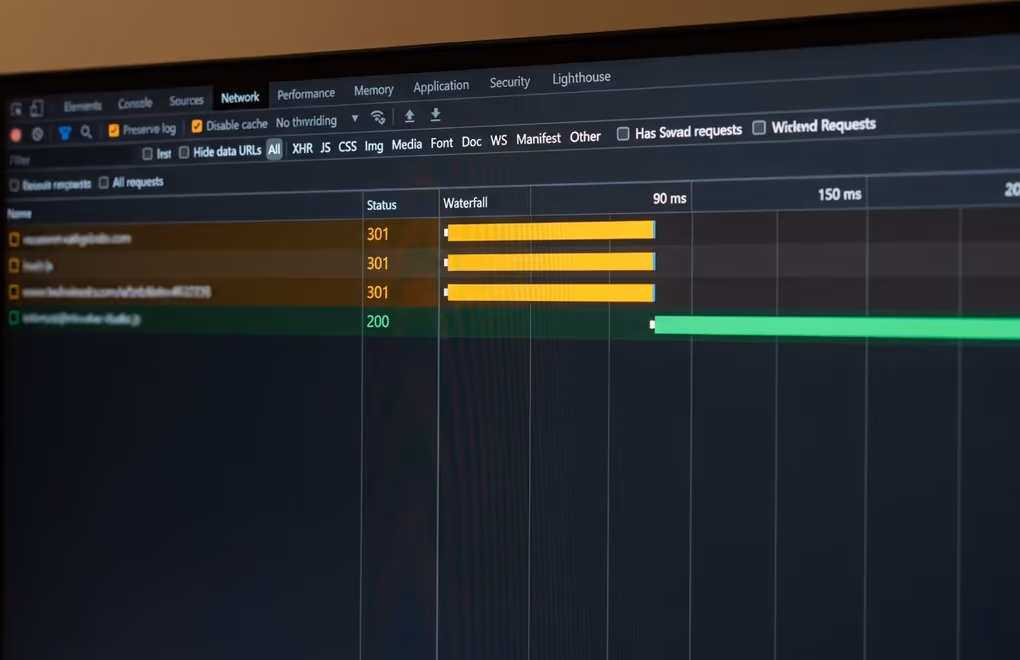
Task: Click the Waterfall column header
Action: pyautogui.click(x=465, y=203)
